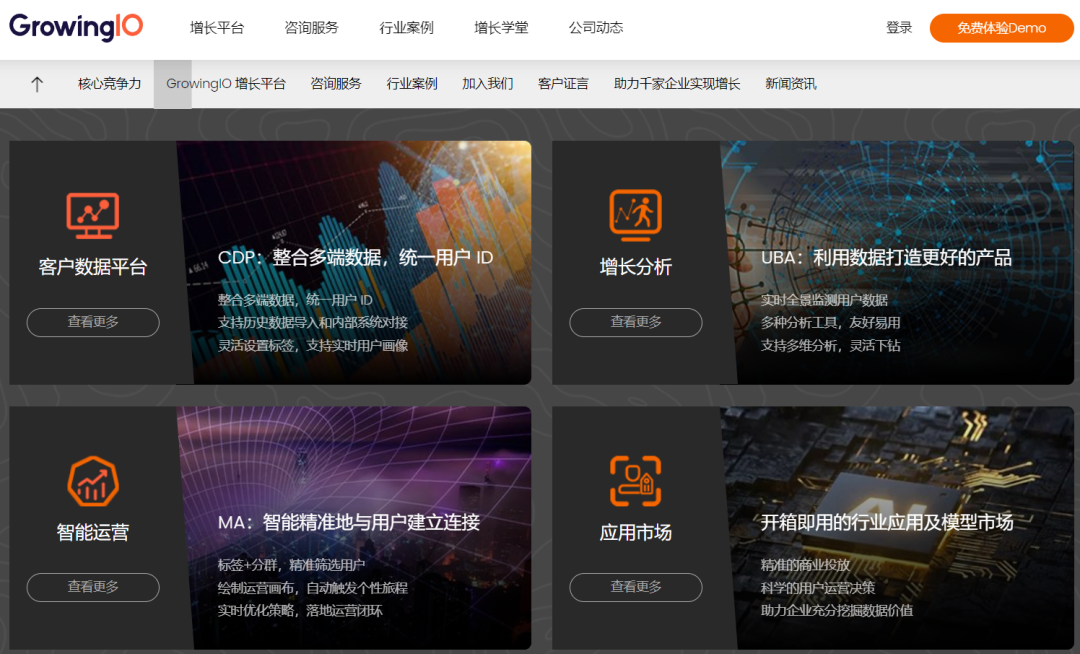Open the 新闻资讯 section tab
The height and width of the screenshot is (654, 1080).
(791, 84)
